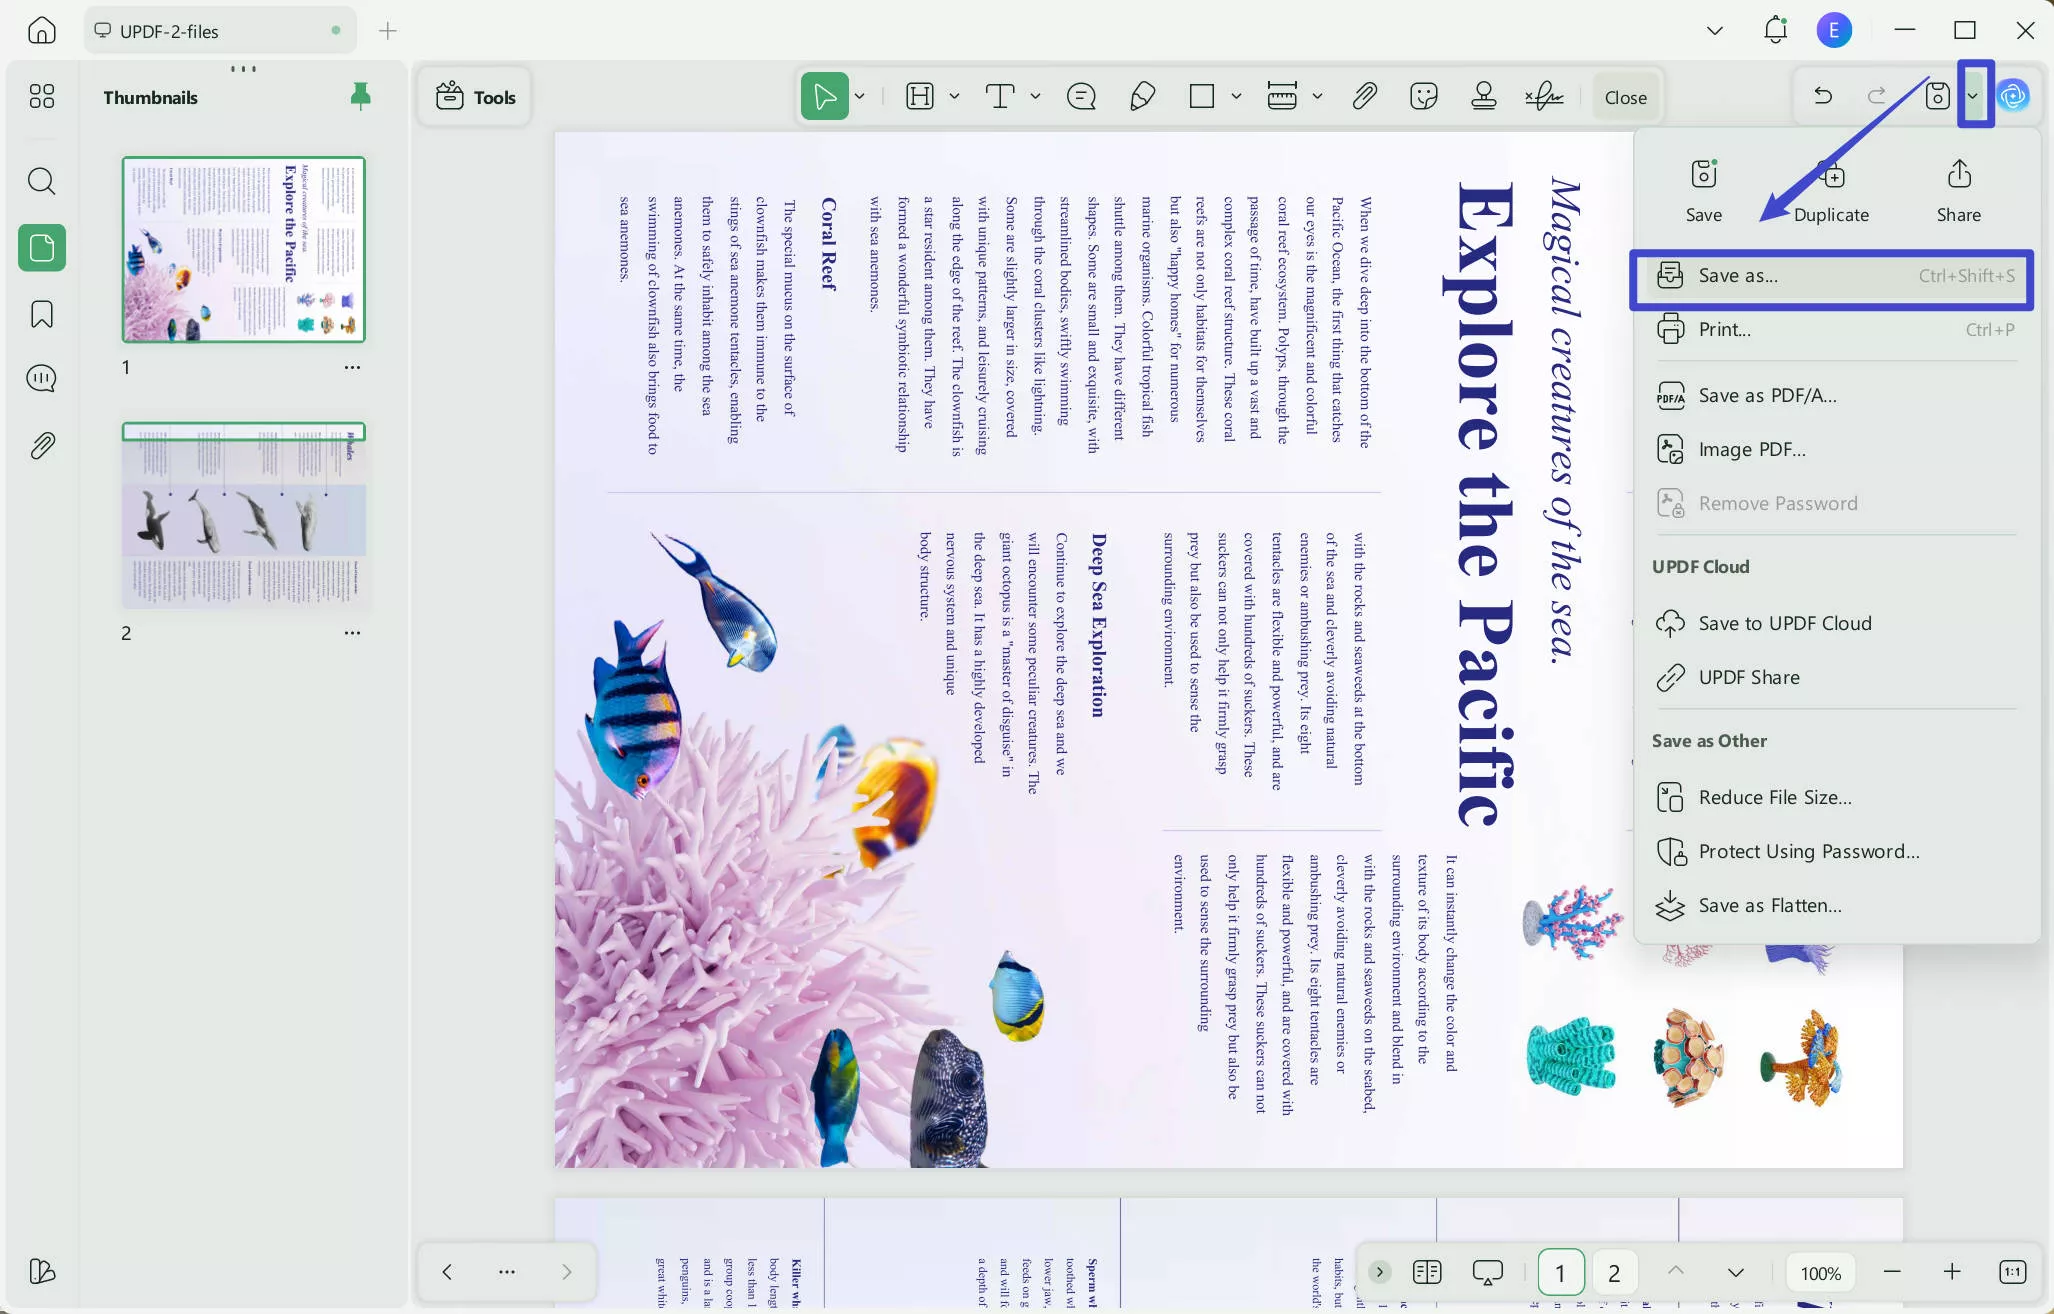Open the comment note tool
This screenshot has height=1314, width=2054.
1081,97
